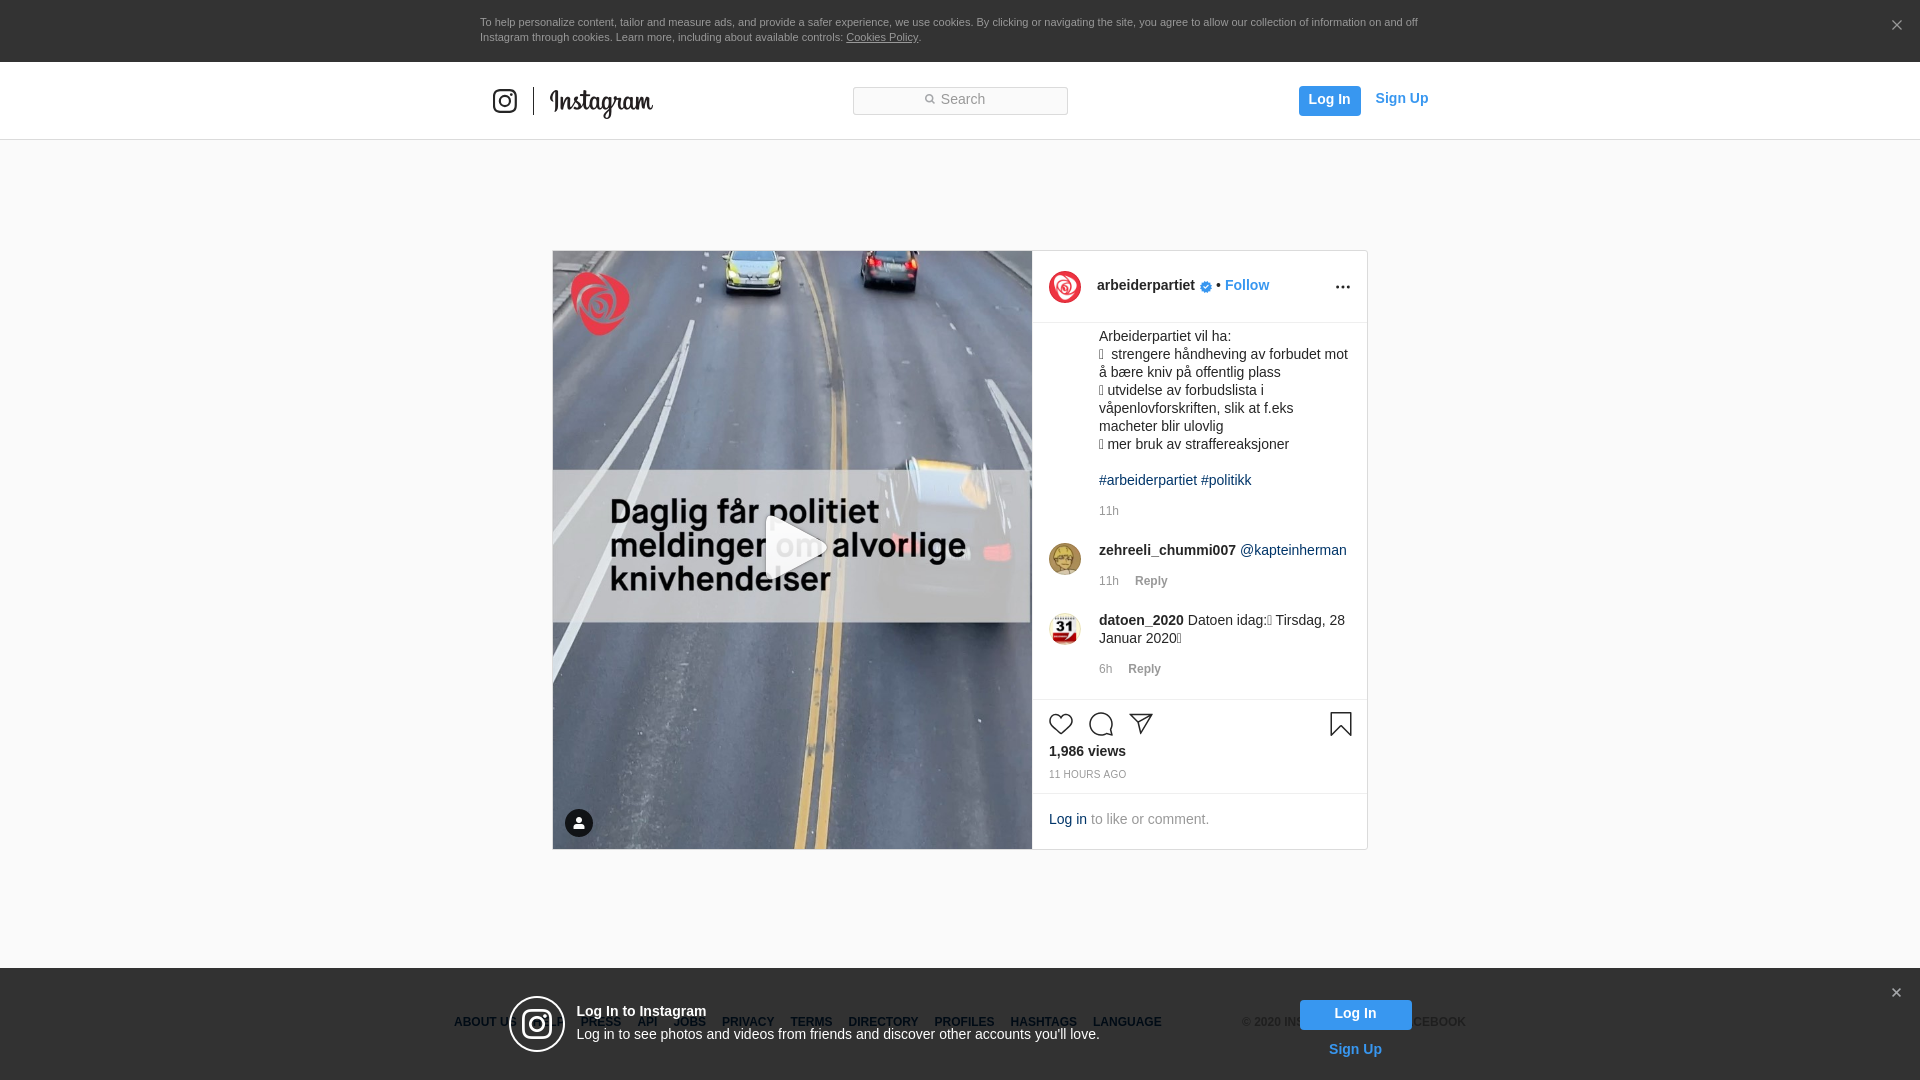Open arbeiderpartiet profile avatar

tap(1065, 287)
